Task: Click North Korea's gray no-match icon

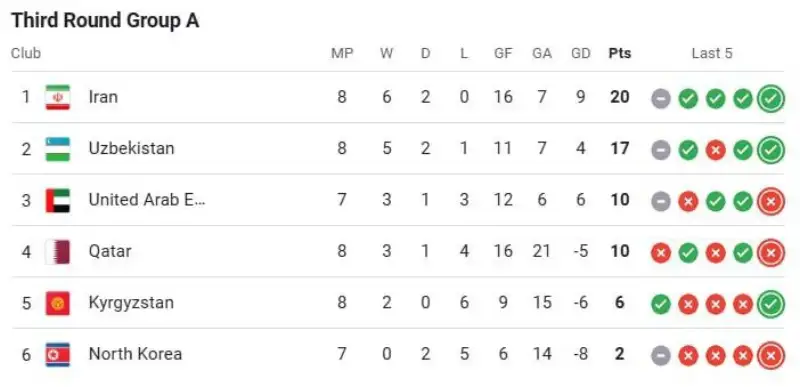Action: coord(660,356)
